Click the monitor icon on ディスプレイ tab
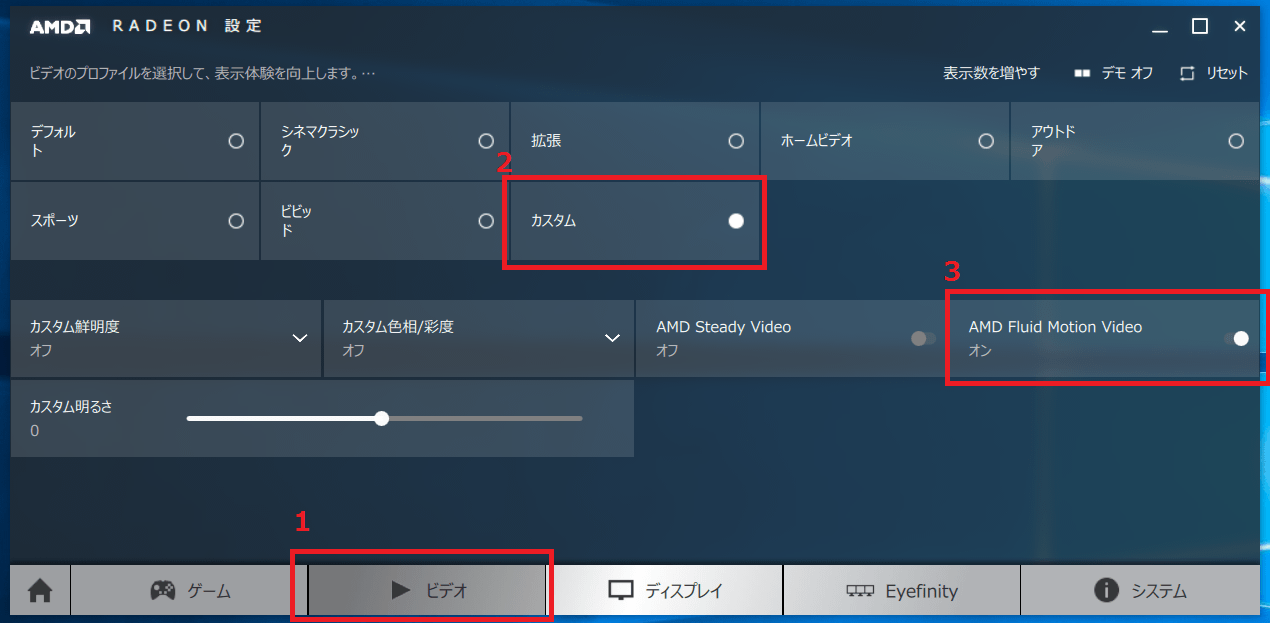 [x=622, y=591]
